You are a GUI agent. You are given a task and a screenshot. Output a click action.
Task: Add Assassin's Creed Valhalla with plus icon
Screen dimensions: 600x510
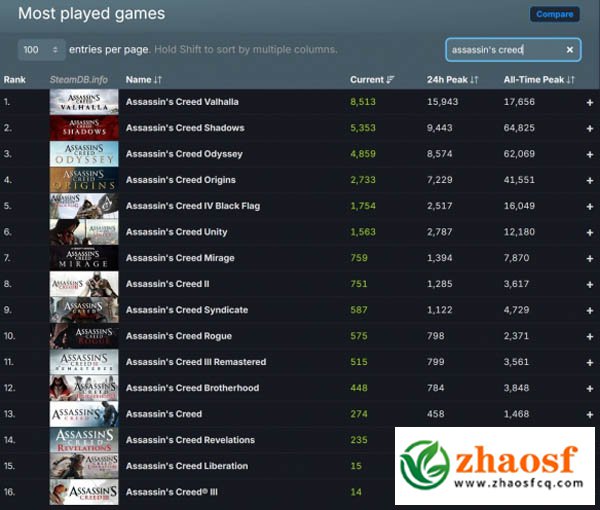(589, 102)
